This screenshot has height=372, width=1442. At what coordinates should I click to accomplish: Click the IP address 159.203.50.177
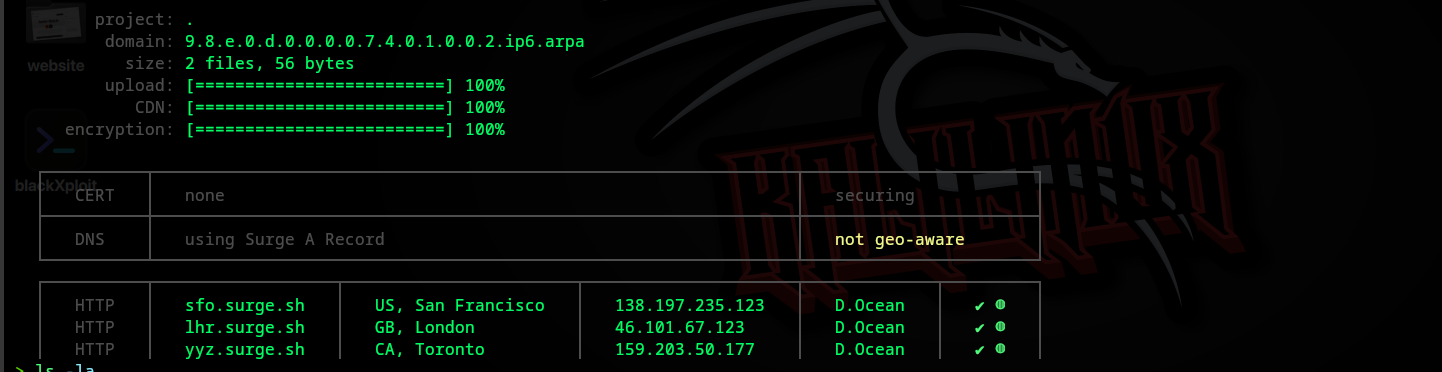click(x=685, y=350)
